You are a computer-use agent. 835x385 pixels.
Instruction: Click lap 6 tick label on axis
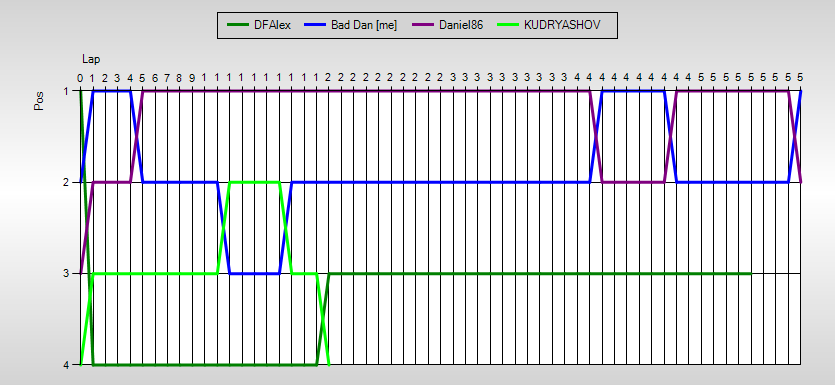coord(154,78)
